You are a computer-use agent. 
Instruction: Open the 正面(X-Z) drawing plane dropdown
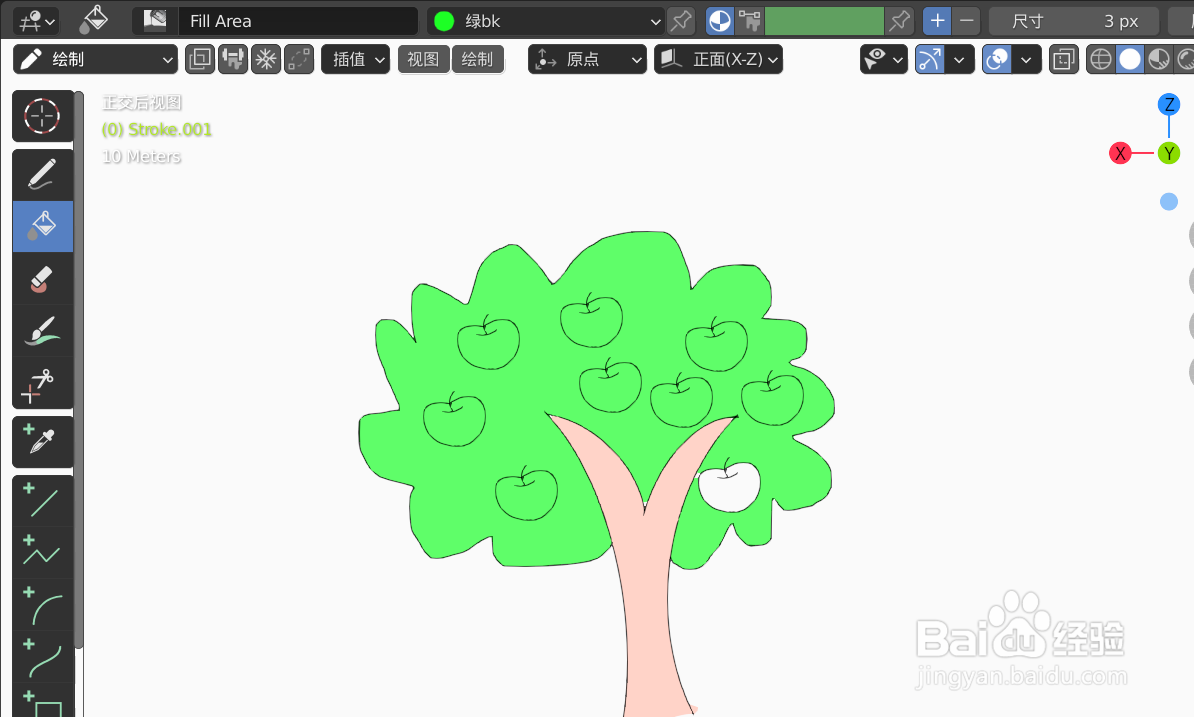pos(718,59)
